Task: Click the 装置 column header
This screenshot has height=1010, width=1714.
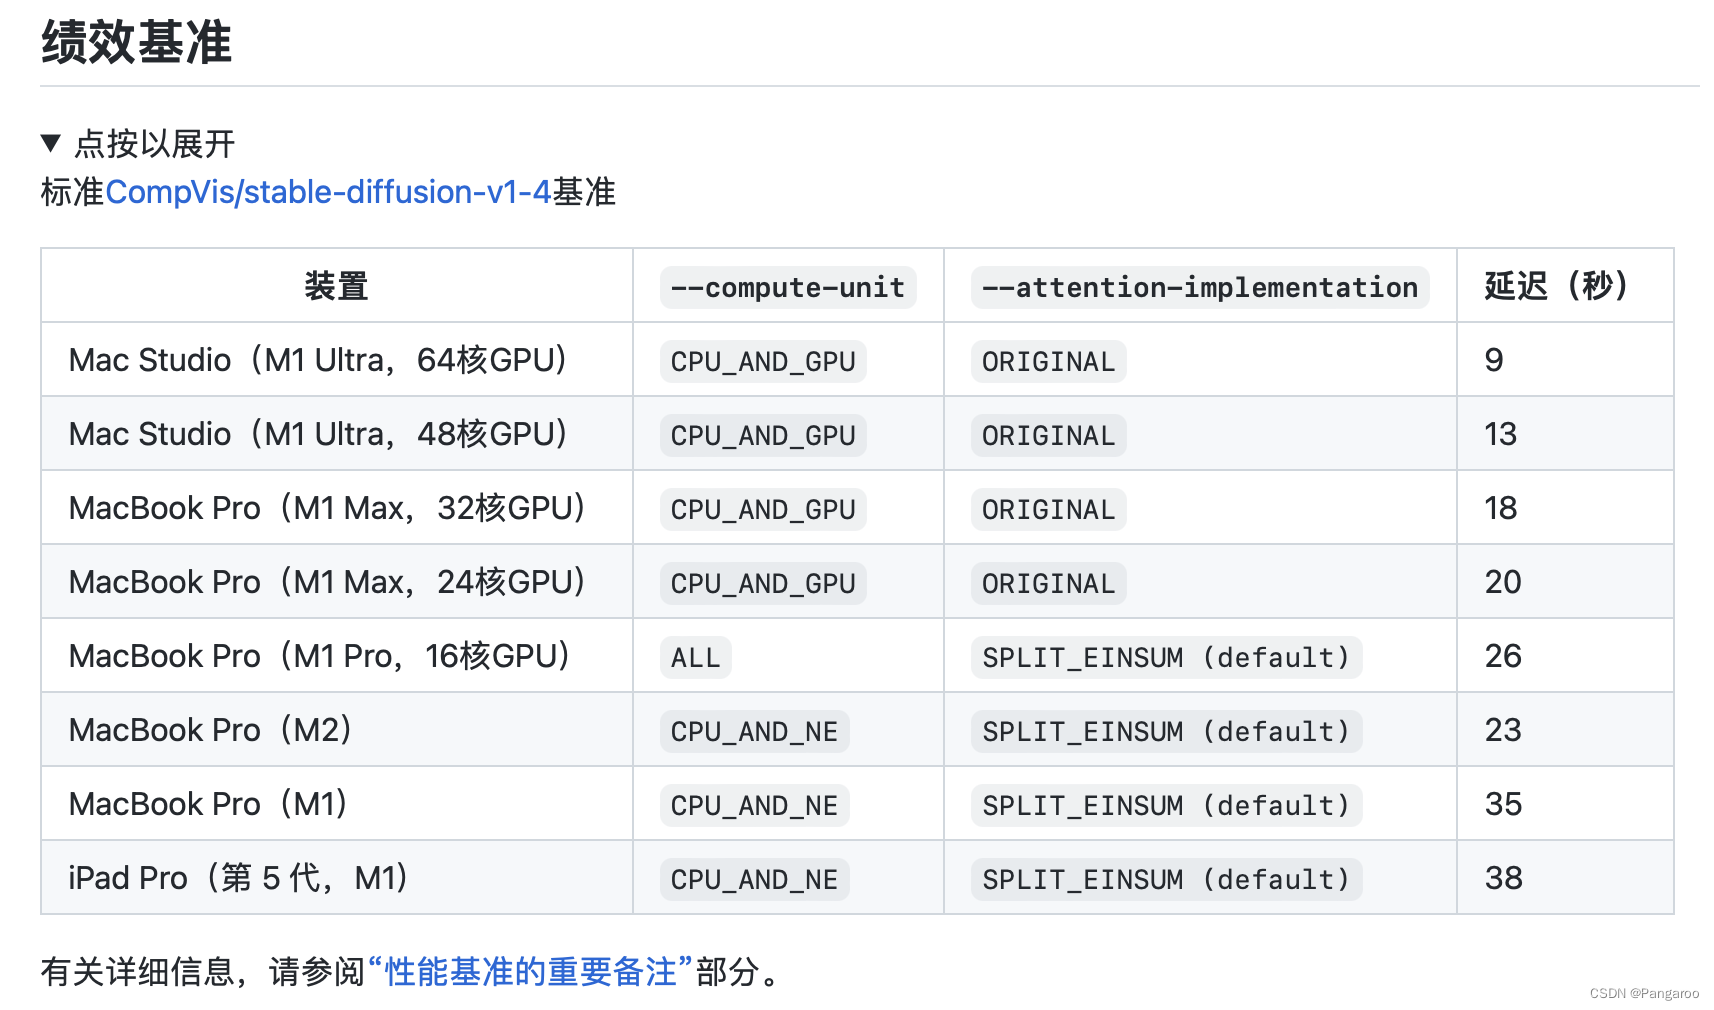Action: point(336,286)
